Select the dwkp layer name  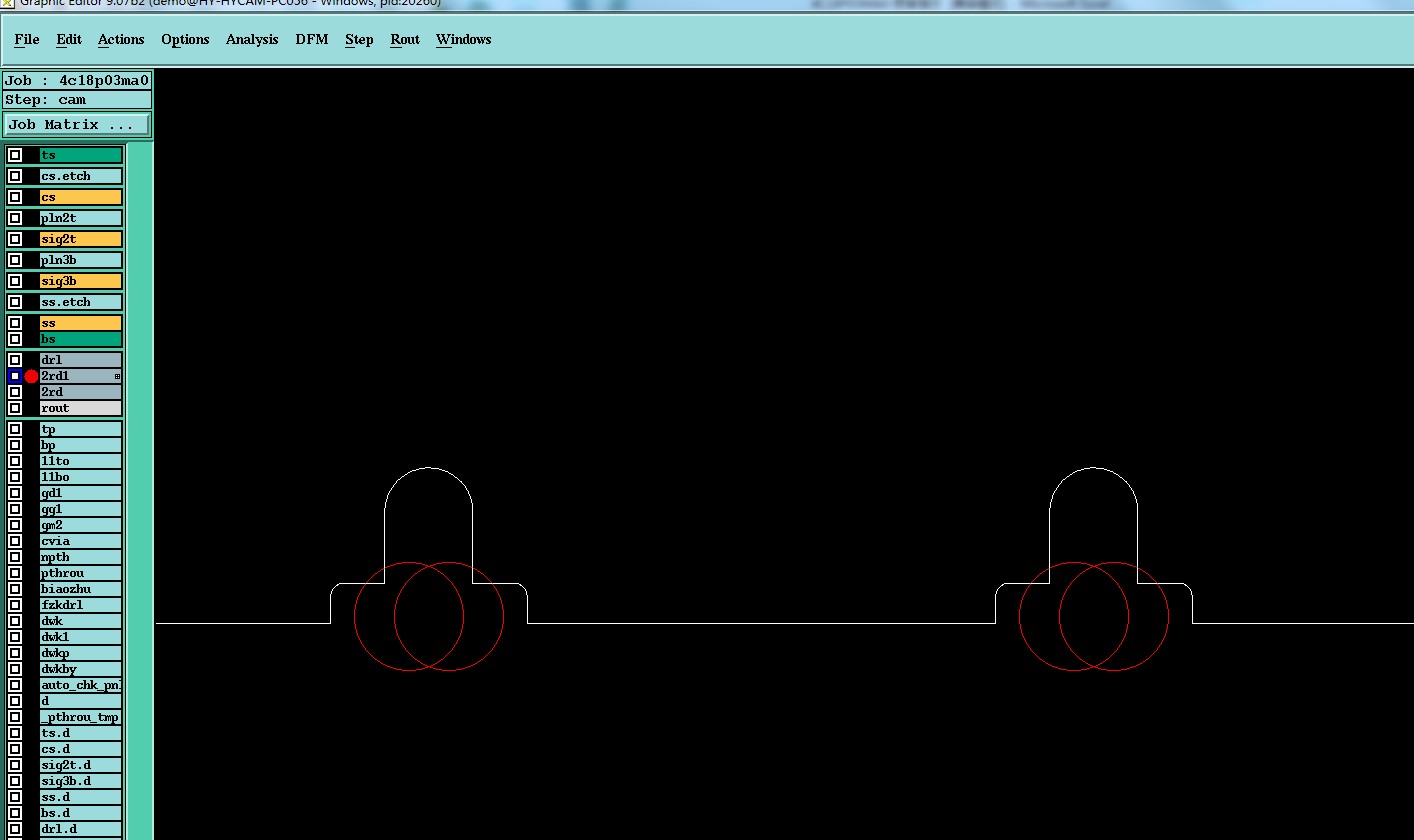coord(80,653)
